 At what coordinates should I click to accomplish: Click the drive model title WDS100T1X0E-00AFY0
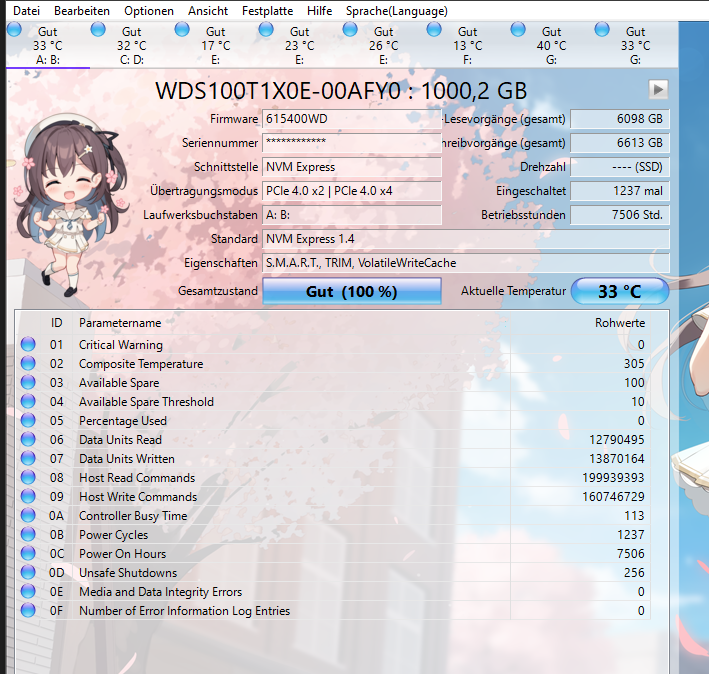(278, 91)
